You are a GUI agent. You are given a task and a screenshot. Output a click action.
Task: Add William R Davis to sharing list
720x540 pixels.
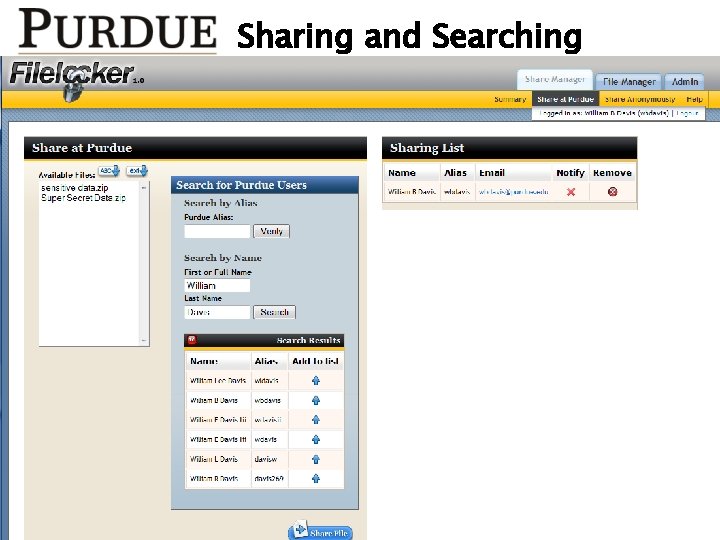point(315,478)
